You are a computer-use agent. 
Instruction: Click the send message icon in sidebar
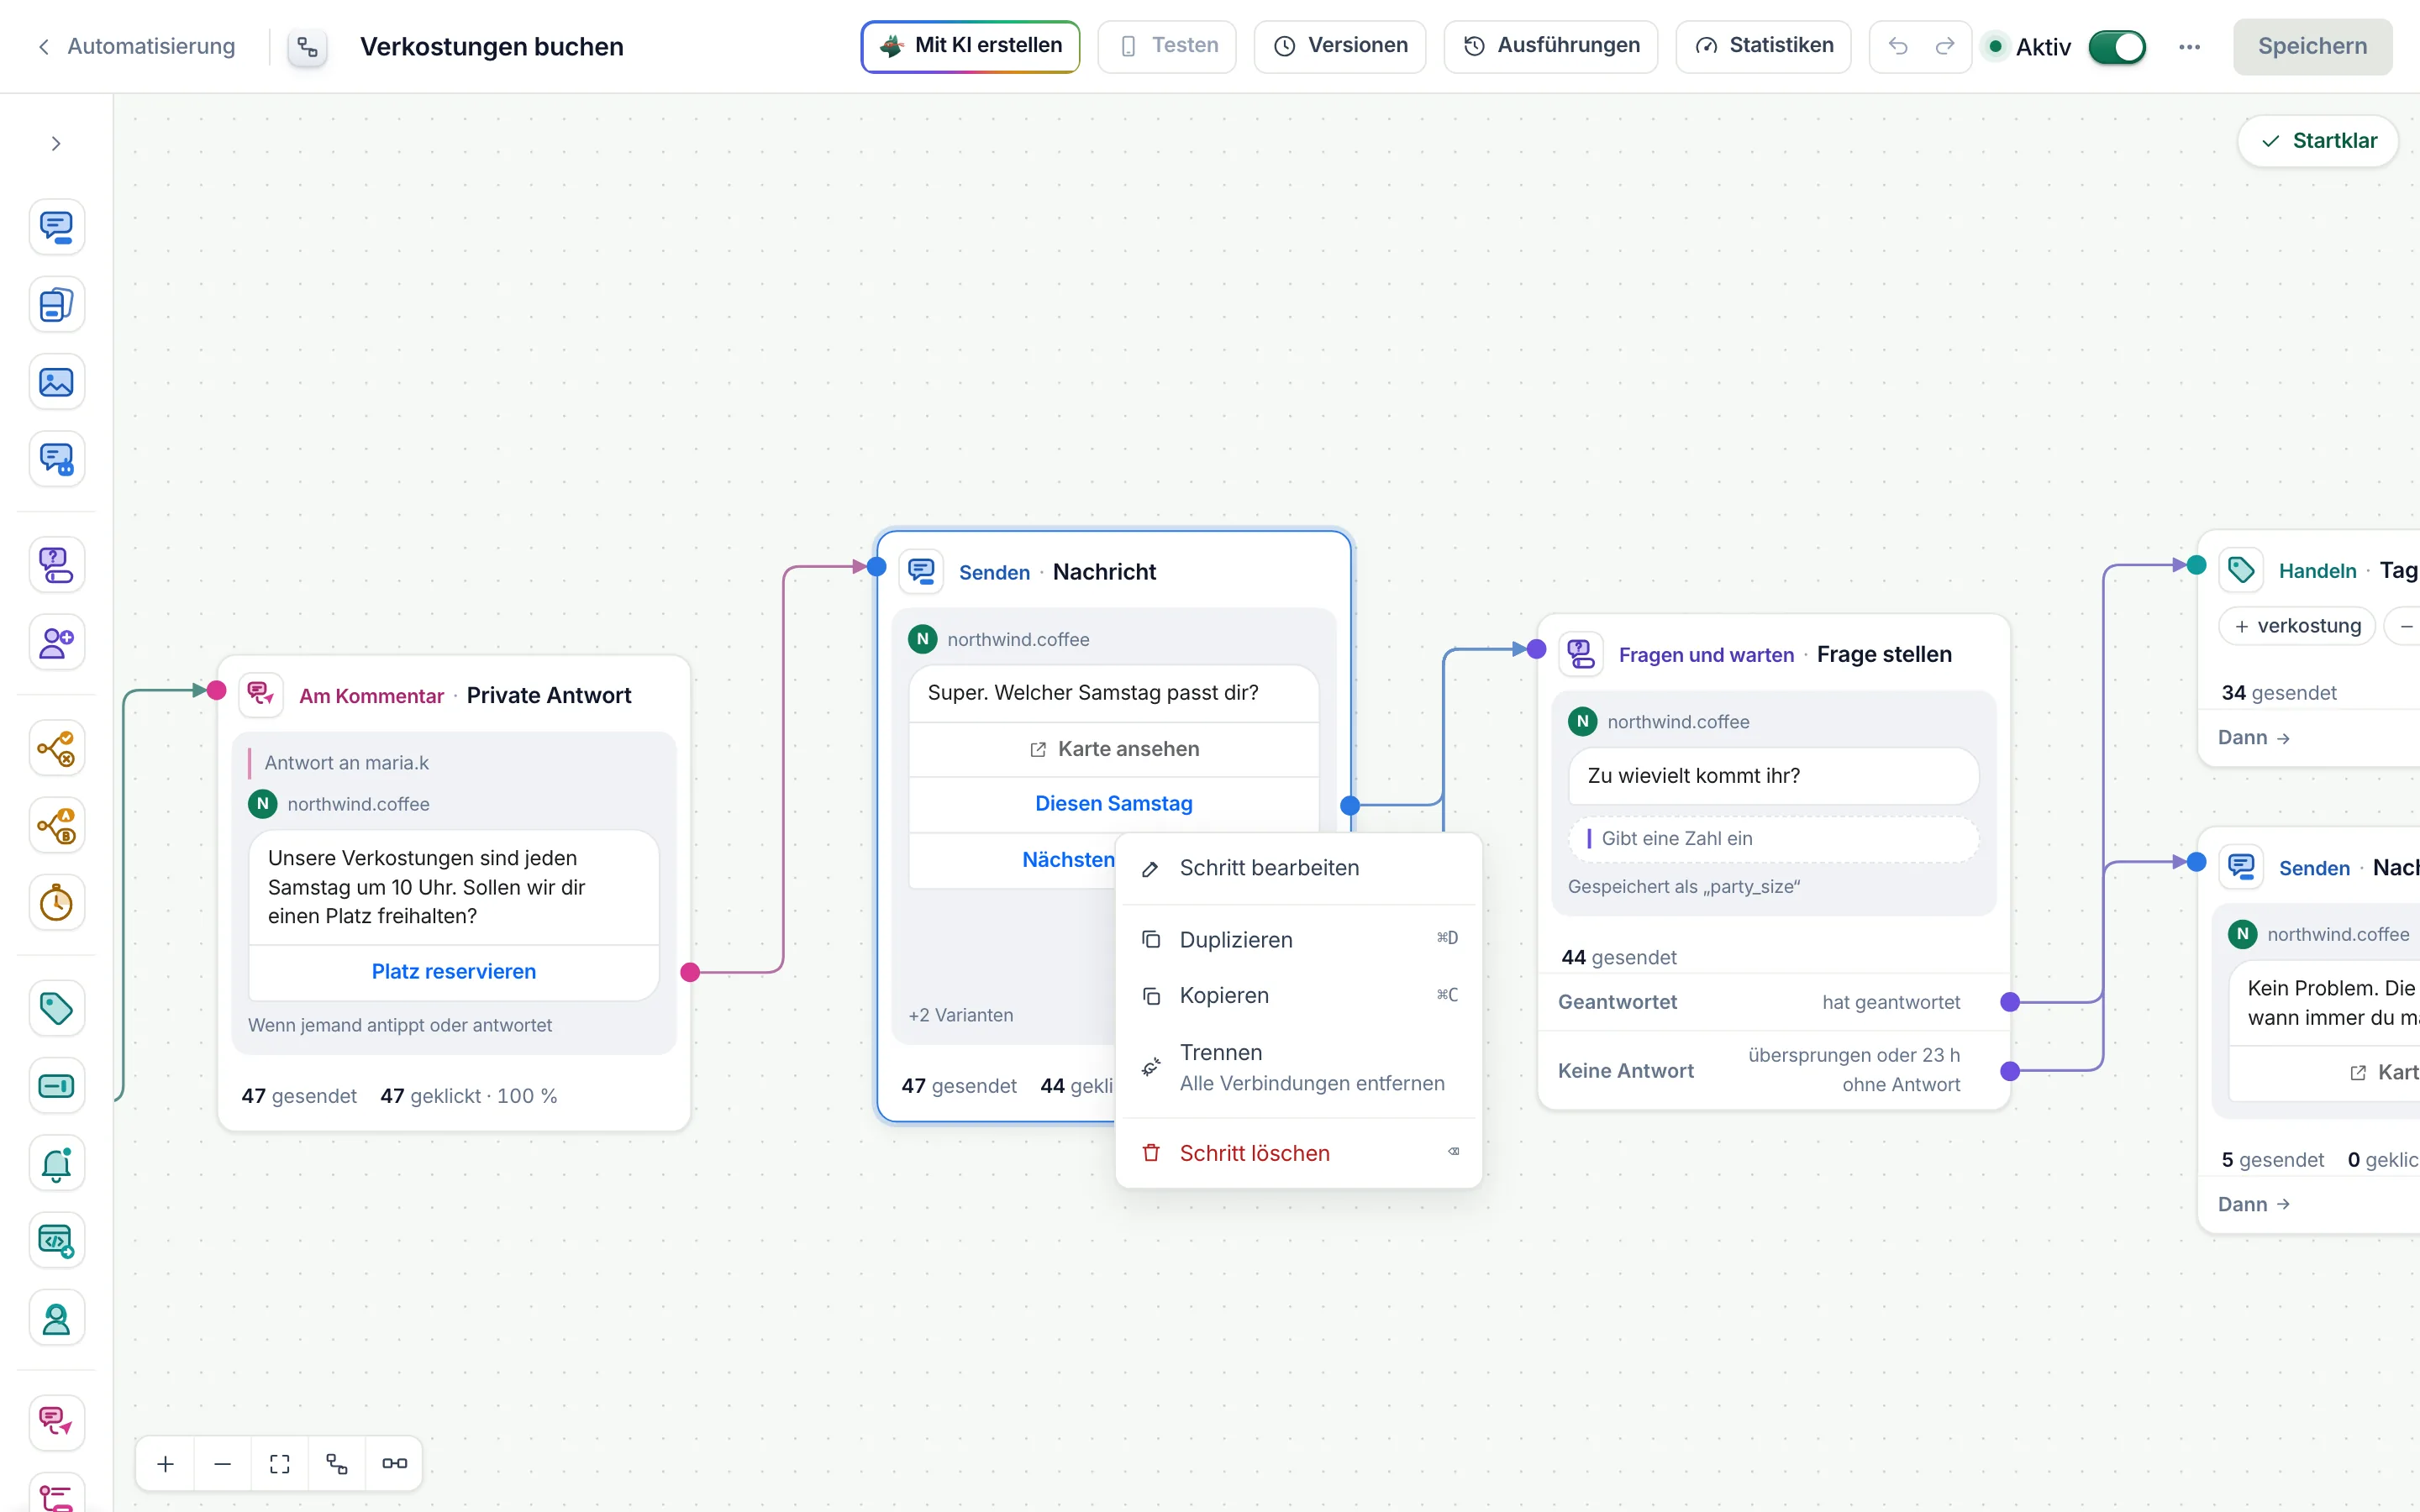(56, 227)
